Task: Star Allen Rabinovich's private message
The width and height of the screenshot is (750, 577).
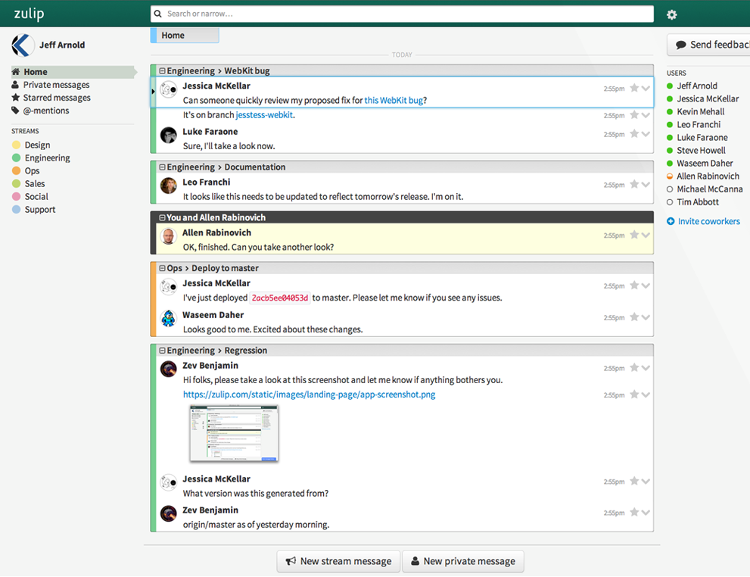Action: 633,235
